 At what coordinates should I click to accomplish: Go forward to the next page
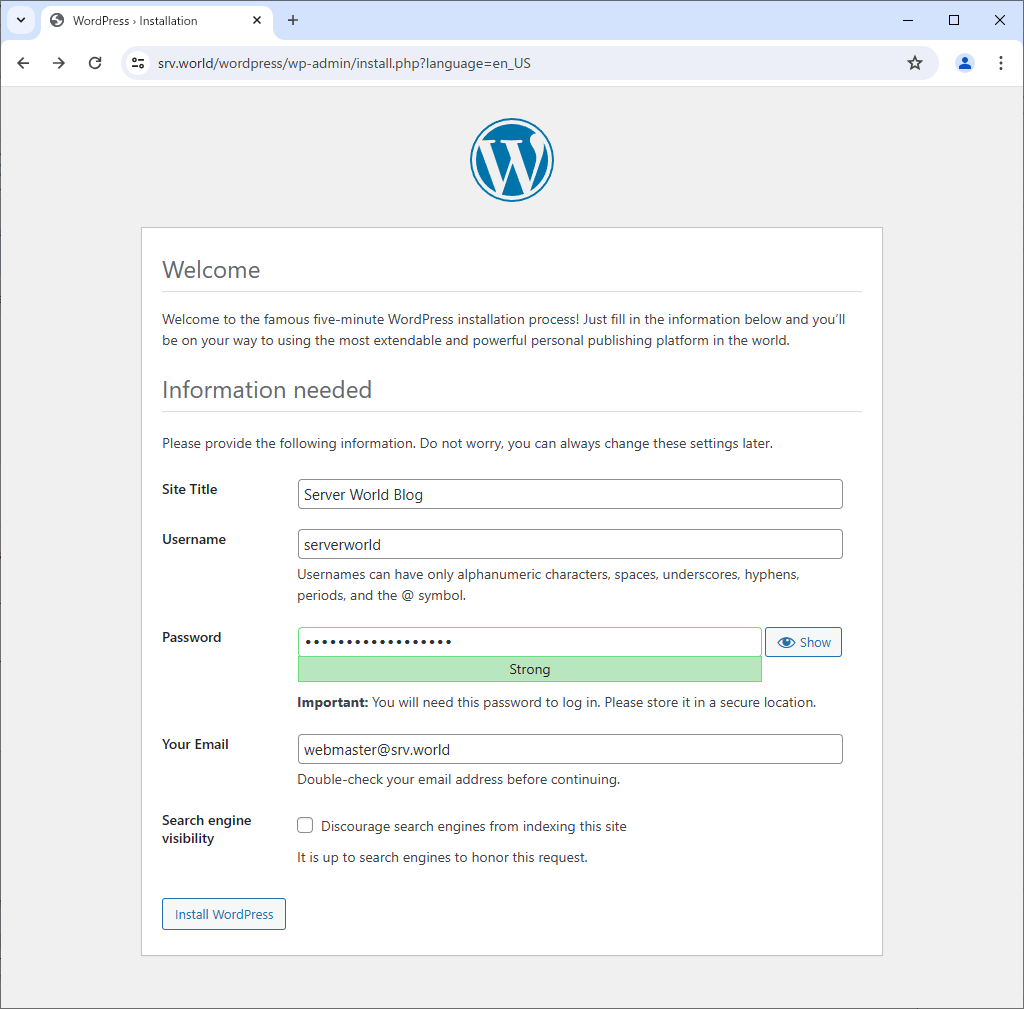pos(59,63)
